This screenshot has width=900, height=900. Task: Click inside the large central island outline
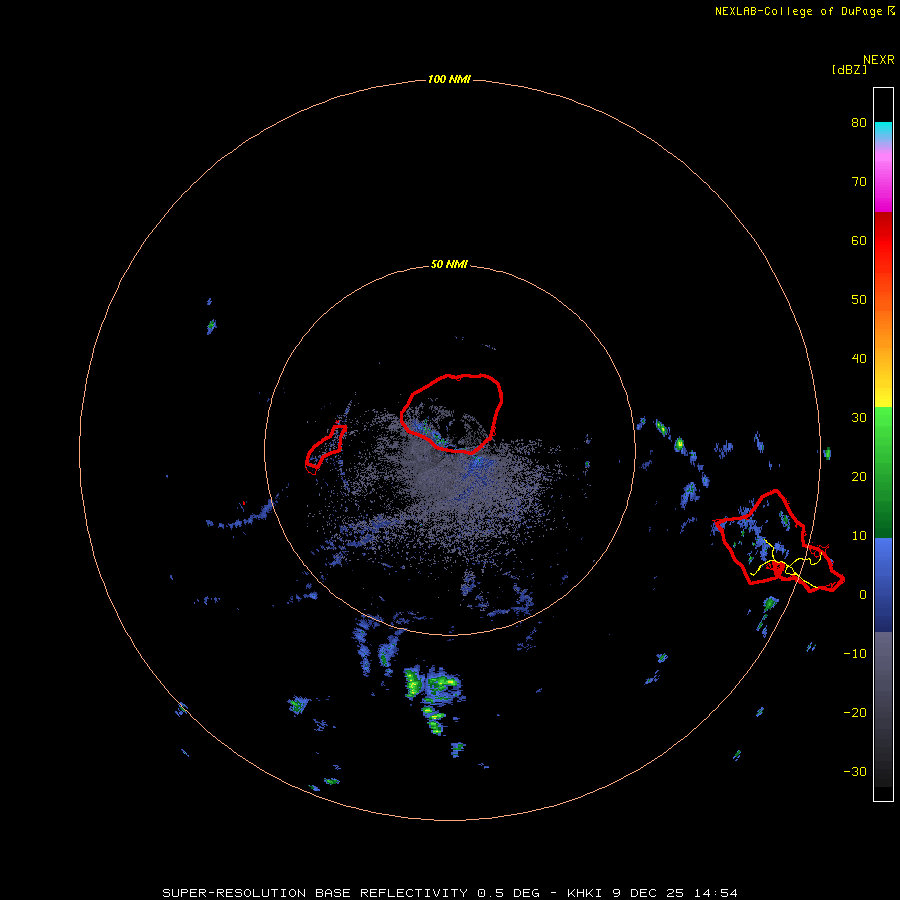(x=452, y=413)
